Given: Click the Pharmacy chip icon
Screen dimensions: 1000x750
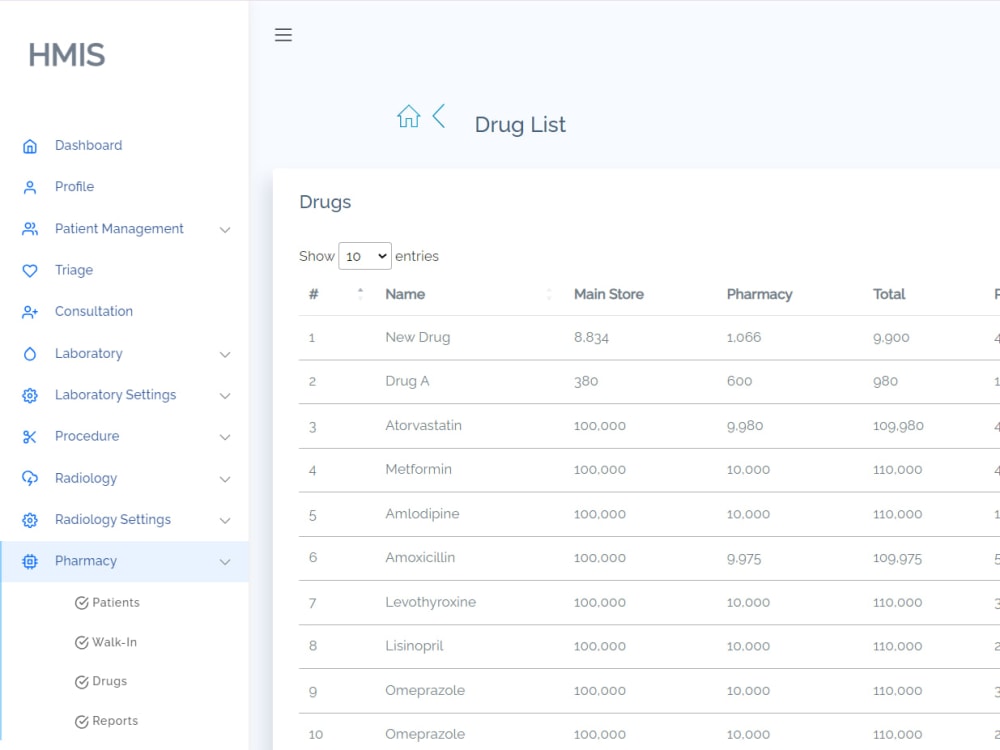Looking at the screenshot, I should (x=30, y=562).
